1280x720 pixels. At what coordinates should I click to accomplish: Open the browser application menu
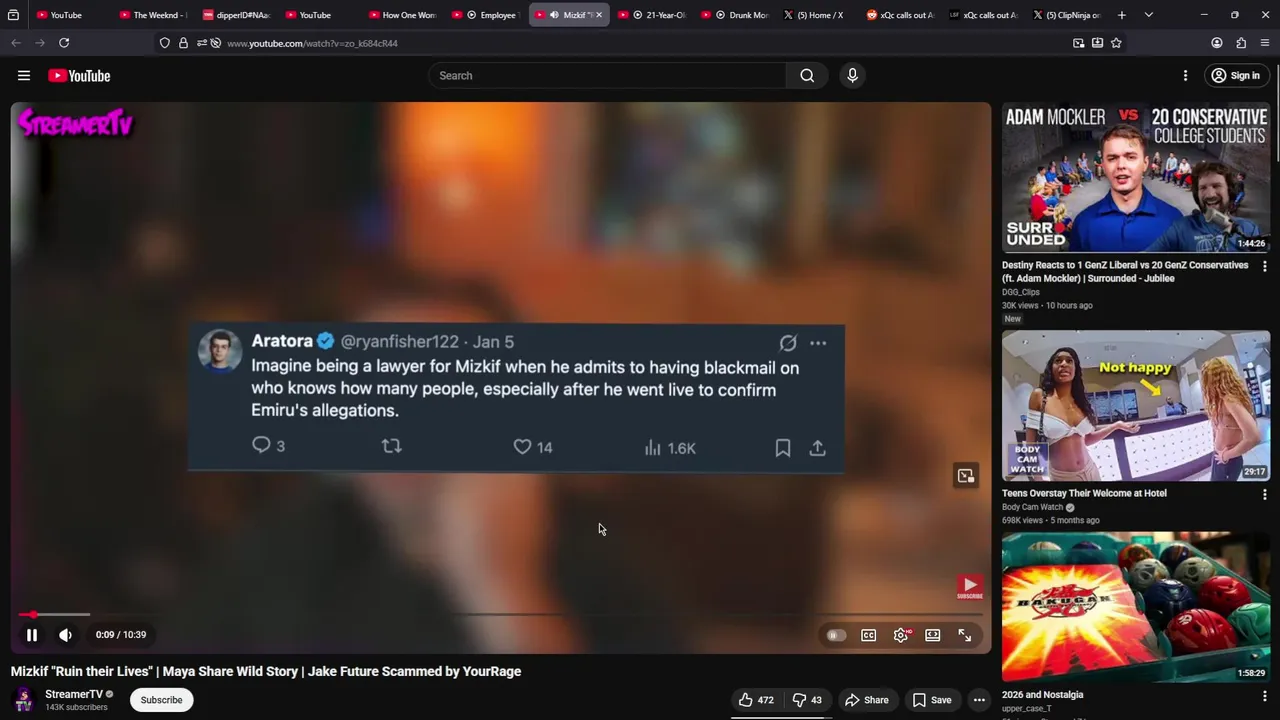(x=1265, y=43)
